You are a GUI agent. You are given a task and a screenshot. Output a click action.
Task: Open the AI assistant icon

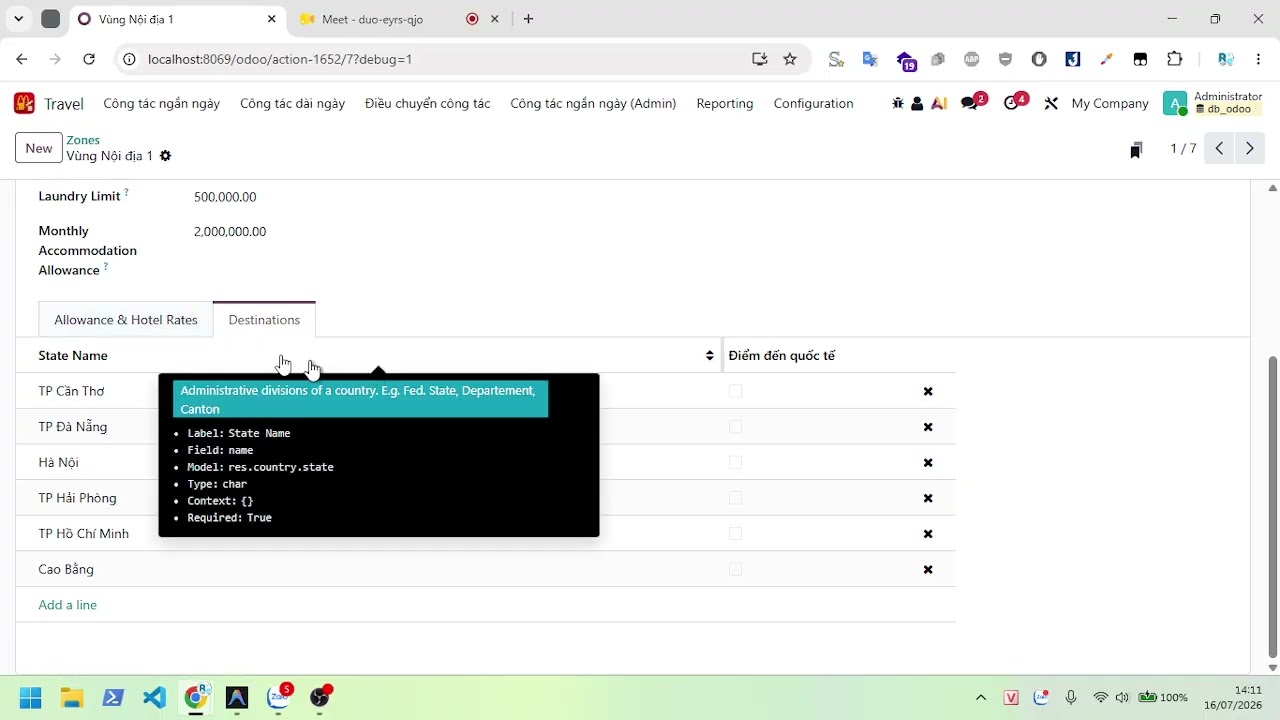[x=939, y=103]
